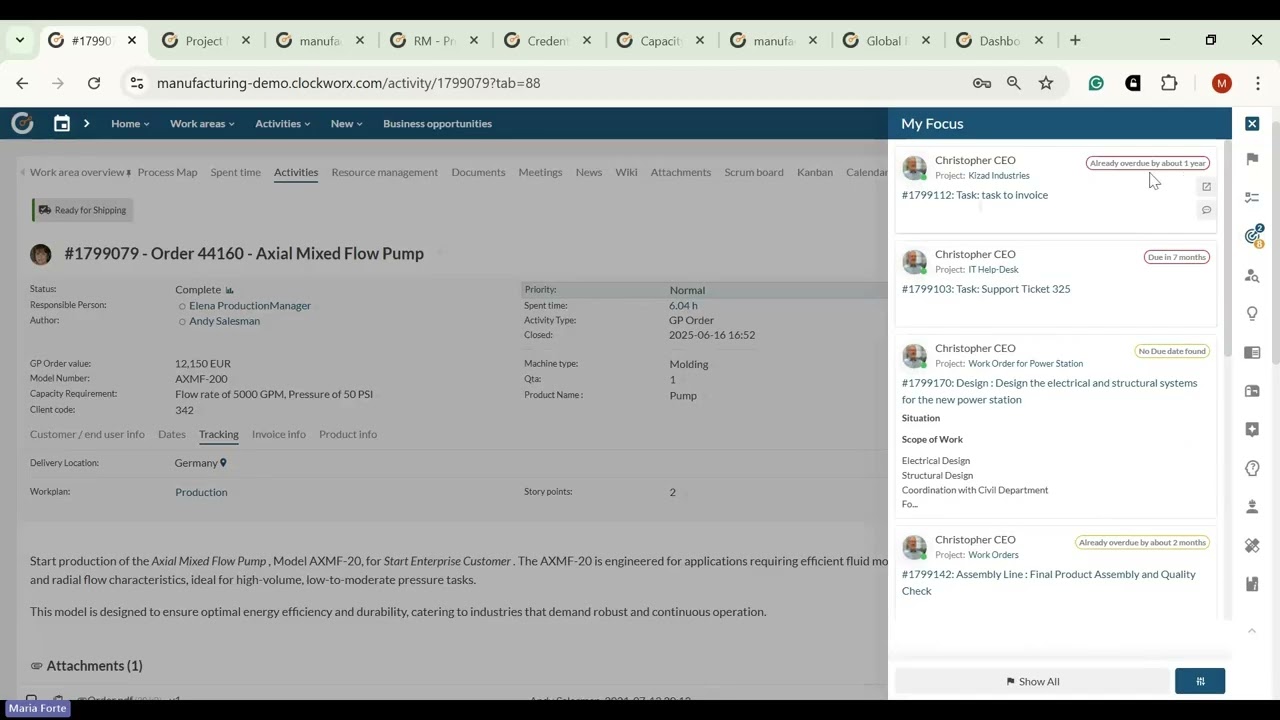The width and height of the screenshot is (1280, 720).
Task: Open the focus target icon with badge
Action: click(1253, 236)
